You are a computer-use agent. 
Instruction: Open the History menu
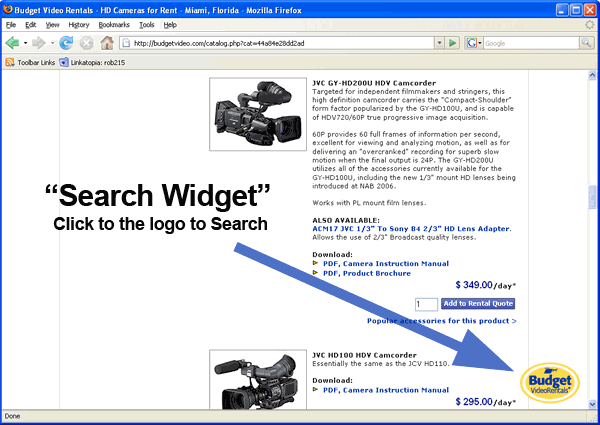tap(79, 25)
